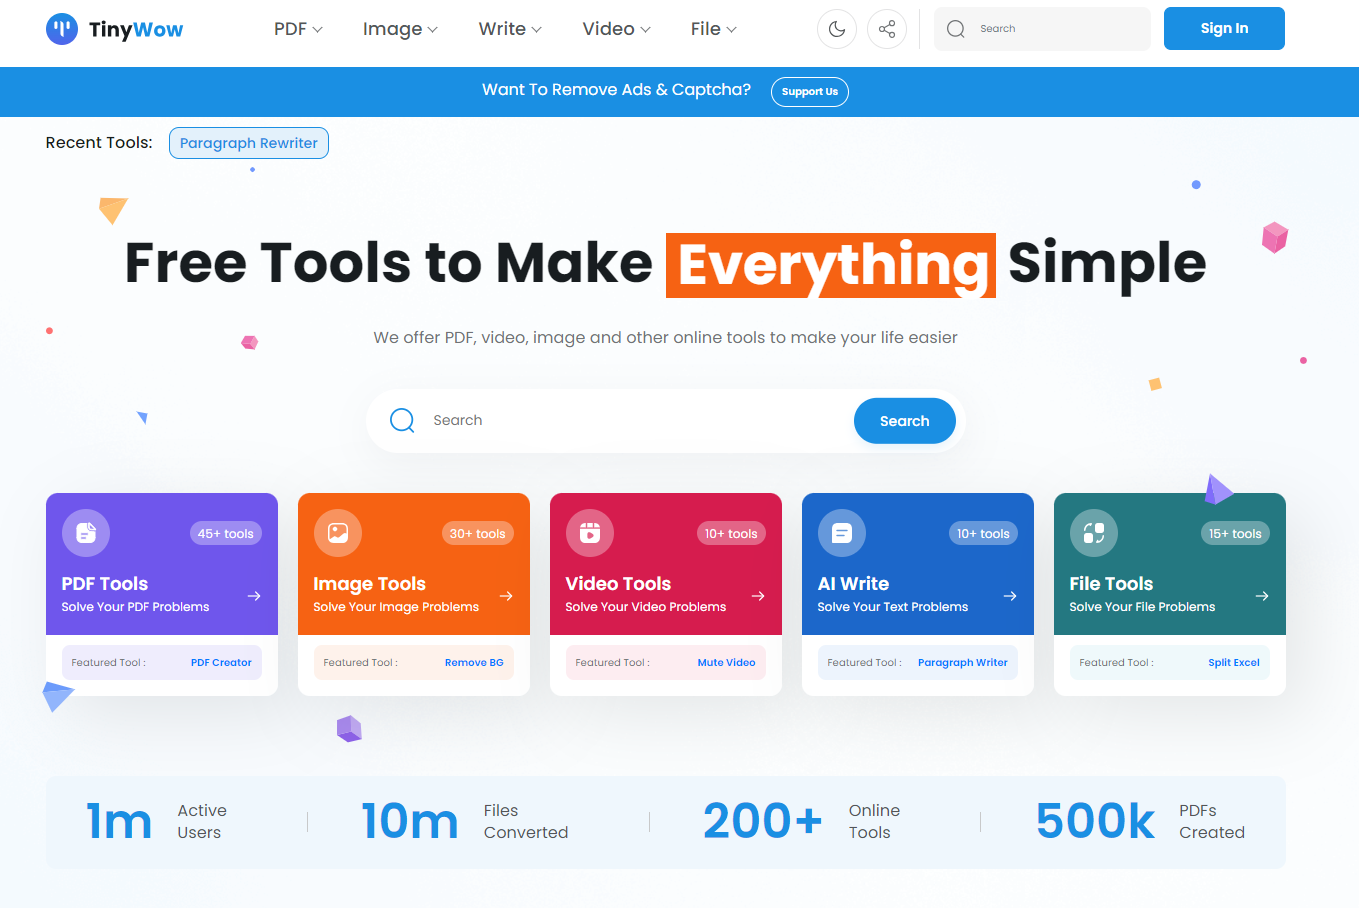Click the magnifier icon in hero search
Image resolution: width=1359 pixels, height=908 pixels.
(402, 421)
